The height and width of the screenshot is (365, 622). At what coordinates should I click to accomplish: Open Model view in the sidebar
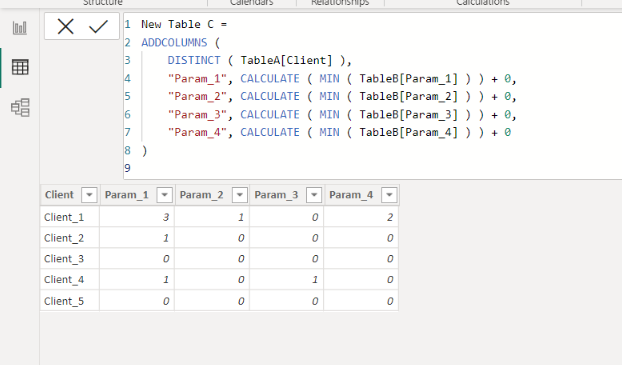20,108
